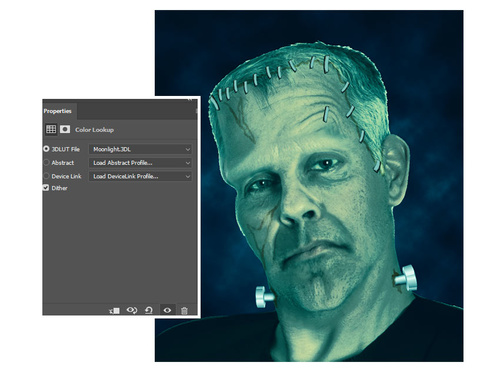Click the Dither label text

tap(59, 188)
